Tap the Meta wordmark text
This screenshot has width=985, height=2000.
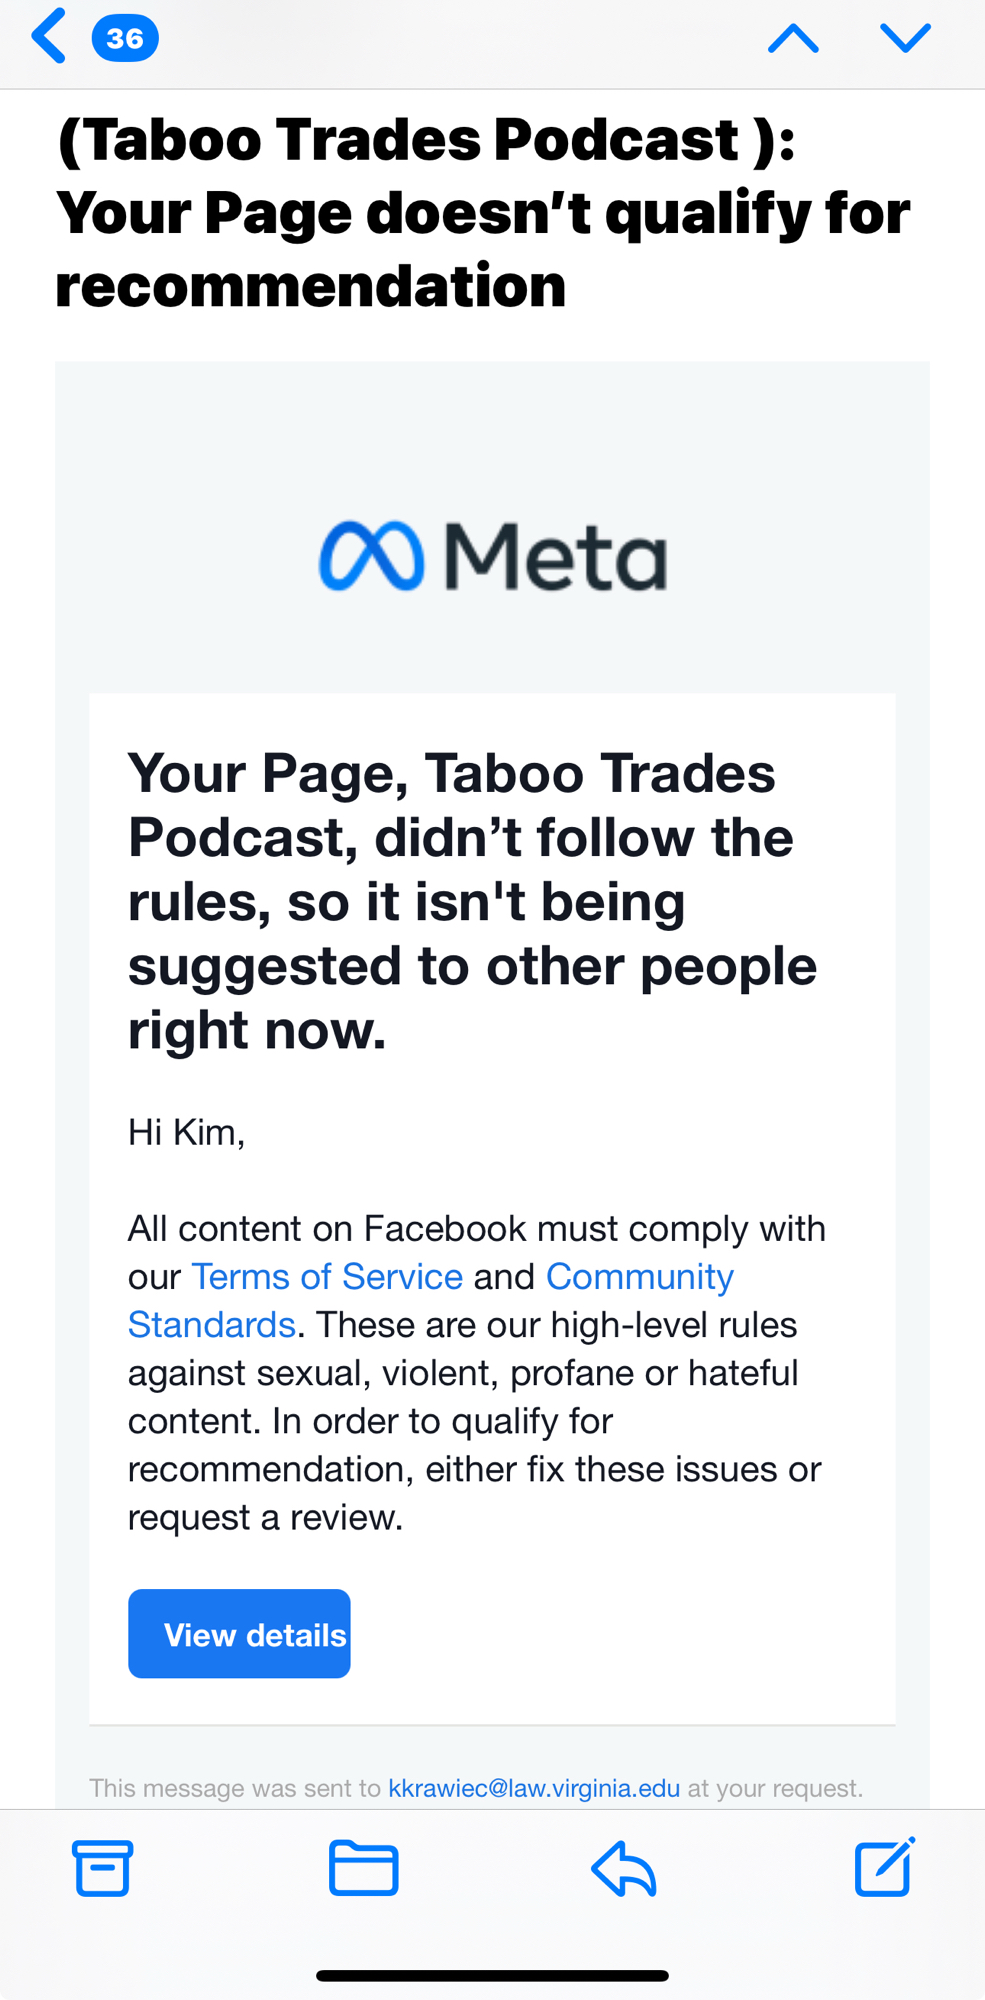coord(555,556)
